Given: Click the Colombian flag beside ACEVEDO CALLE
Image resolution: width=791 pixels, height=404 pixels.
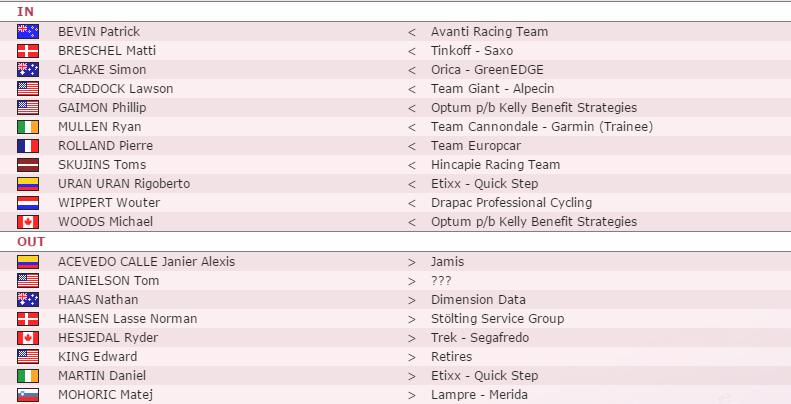Looking at the screenshot, I should click(28, 262).
